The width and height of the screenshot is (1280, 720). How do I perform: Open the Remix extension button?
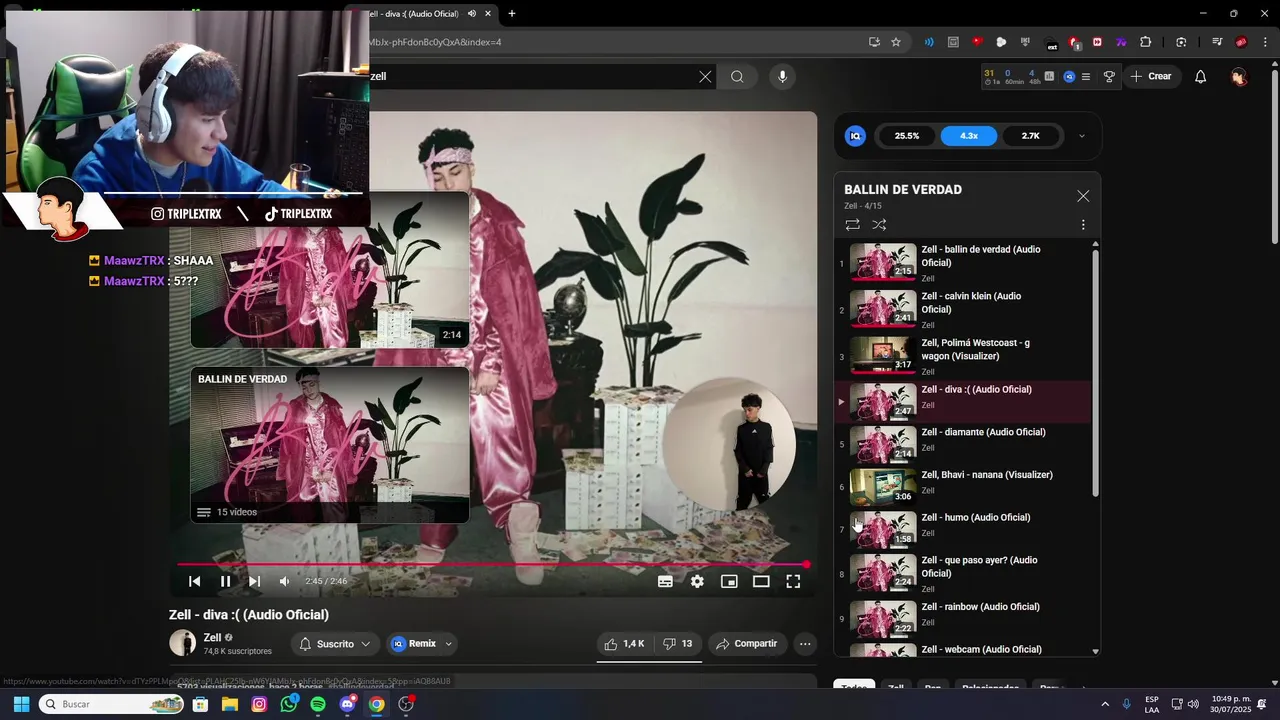coord(414,644)
